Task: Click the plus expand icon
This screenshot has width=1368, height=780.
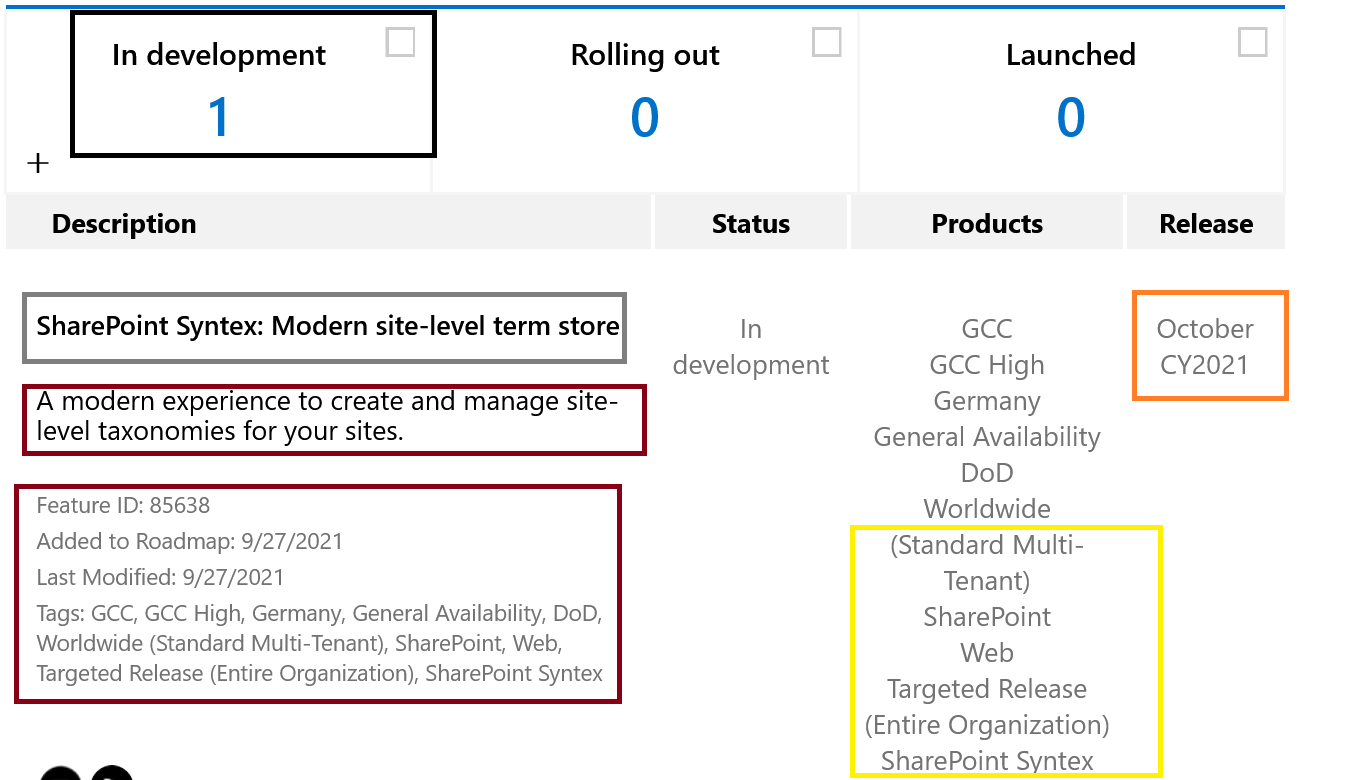Action: (x=38, y=163)
